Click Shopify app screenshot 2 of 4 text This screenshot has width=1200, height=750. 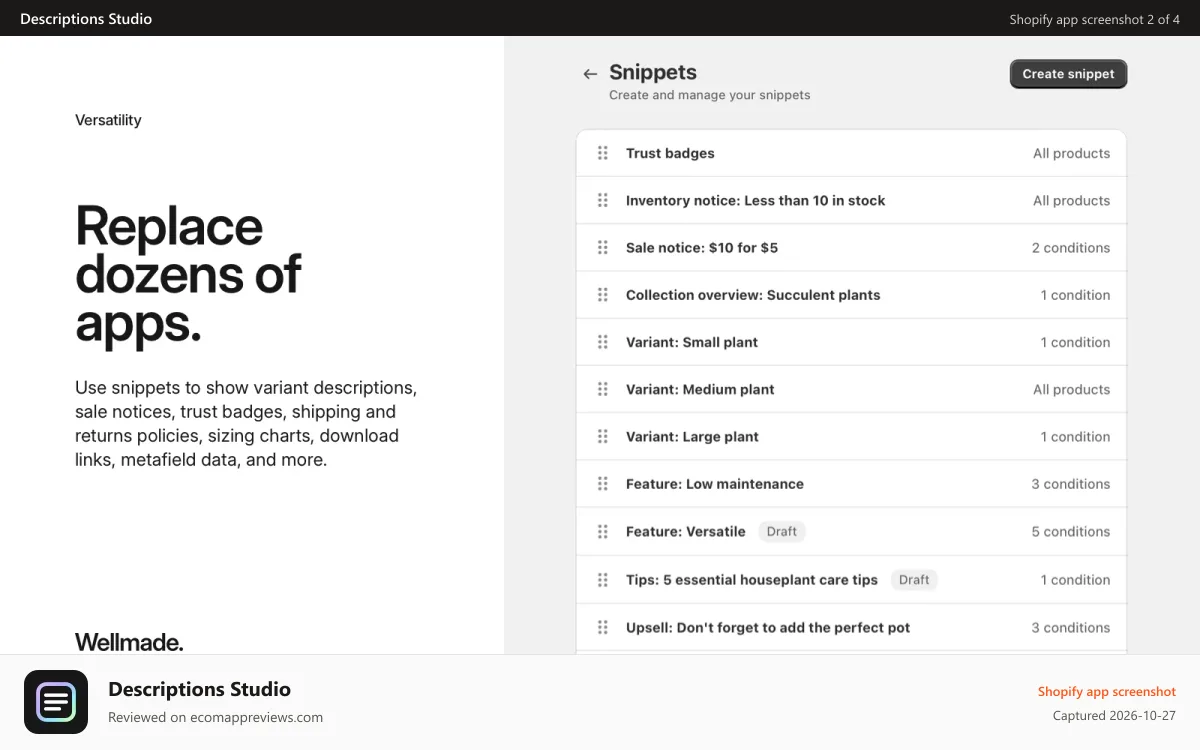tap(1095, 19)
